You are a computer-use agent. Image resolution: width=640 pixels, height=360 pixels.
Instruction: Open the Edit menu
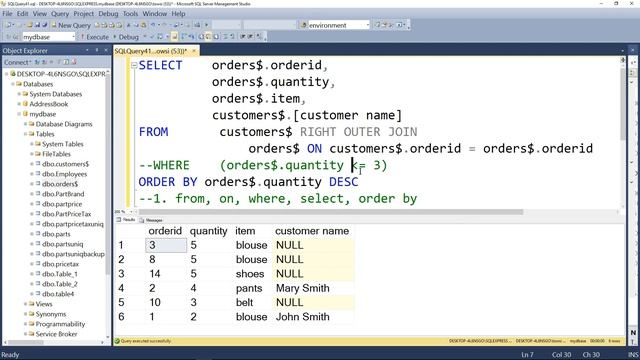pyautogui.click(x=22, y=13)
